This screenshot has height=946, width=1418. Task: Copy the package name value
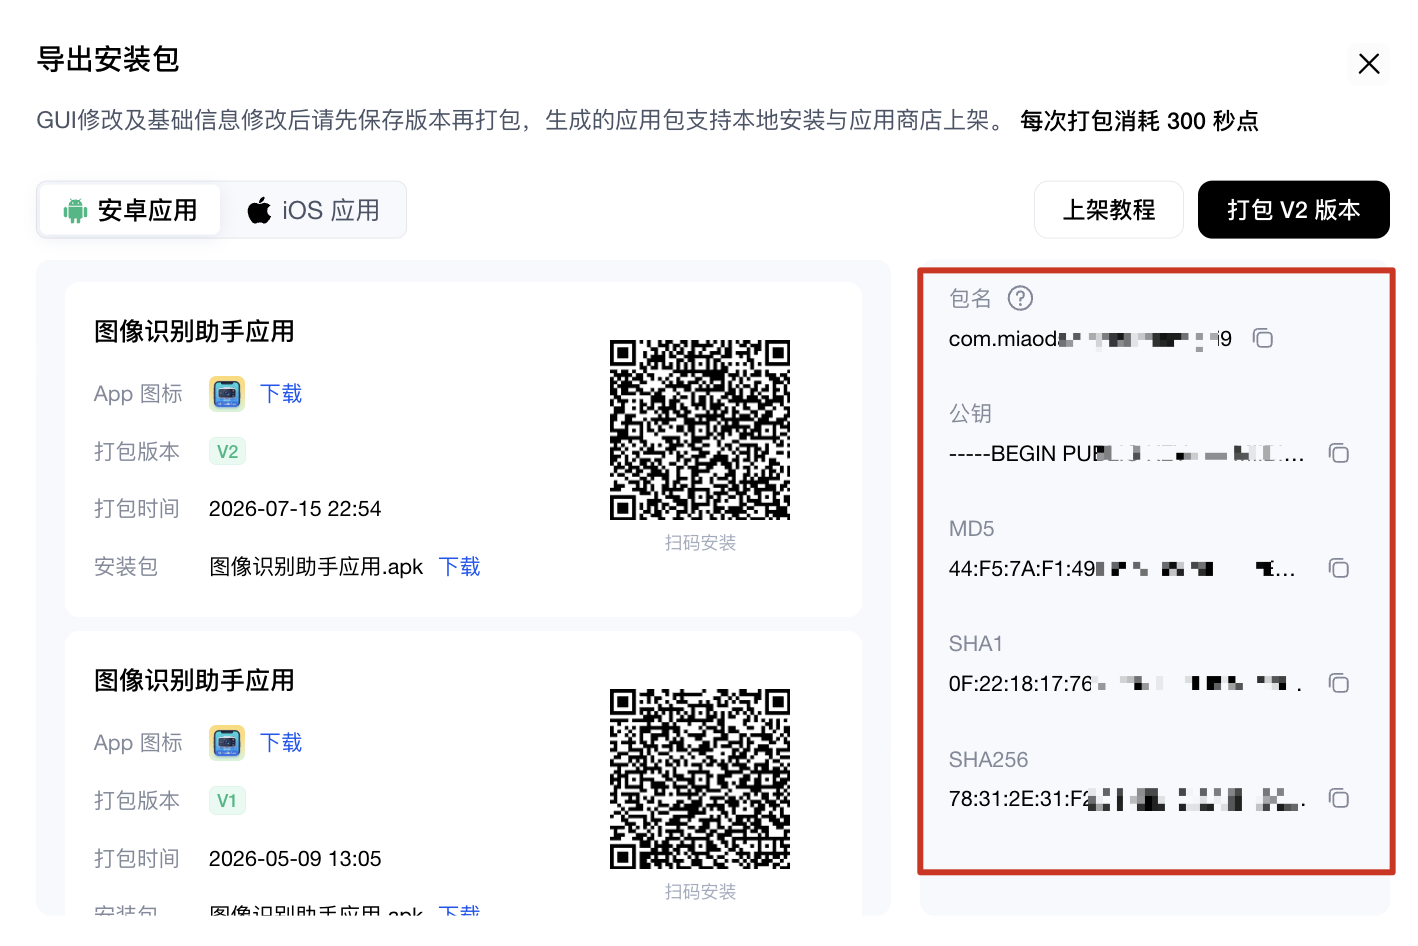point(1263,338)
